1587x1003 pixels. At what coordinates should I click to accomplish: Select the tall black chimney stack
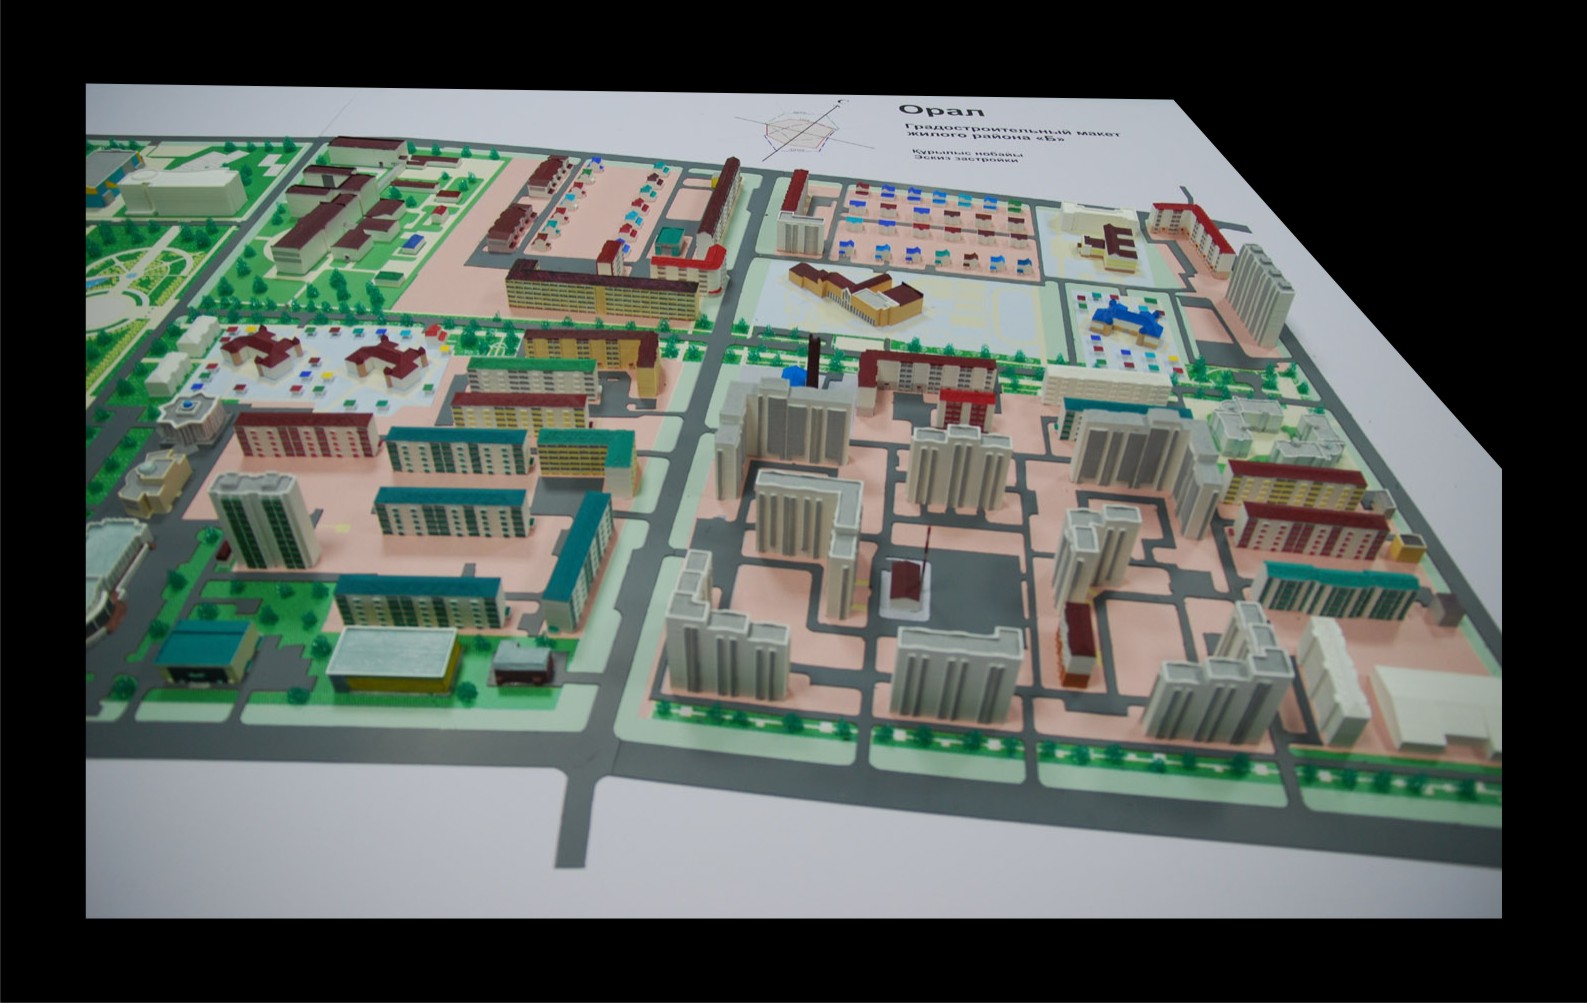click(x=814, y=360)
